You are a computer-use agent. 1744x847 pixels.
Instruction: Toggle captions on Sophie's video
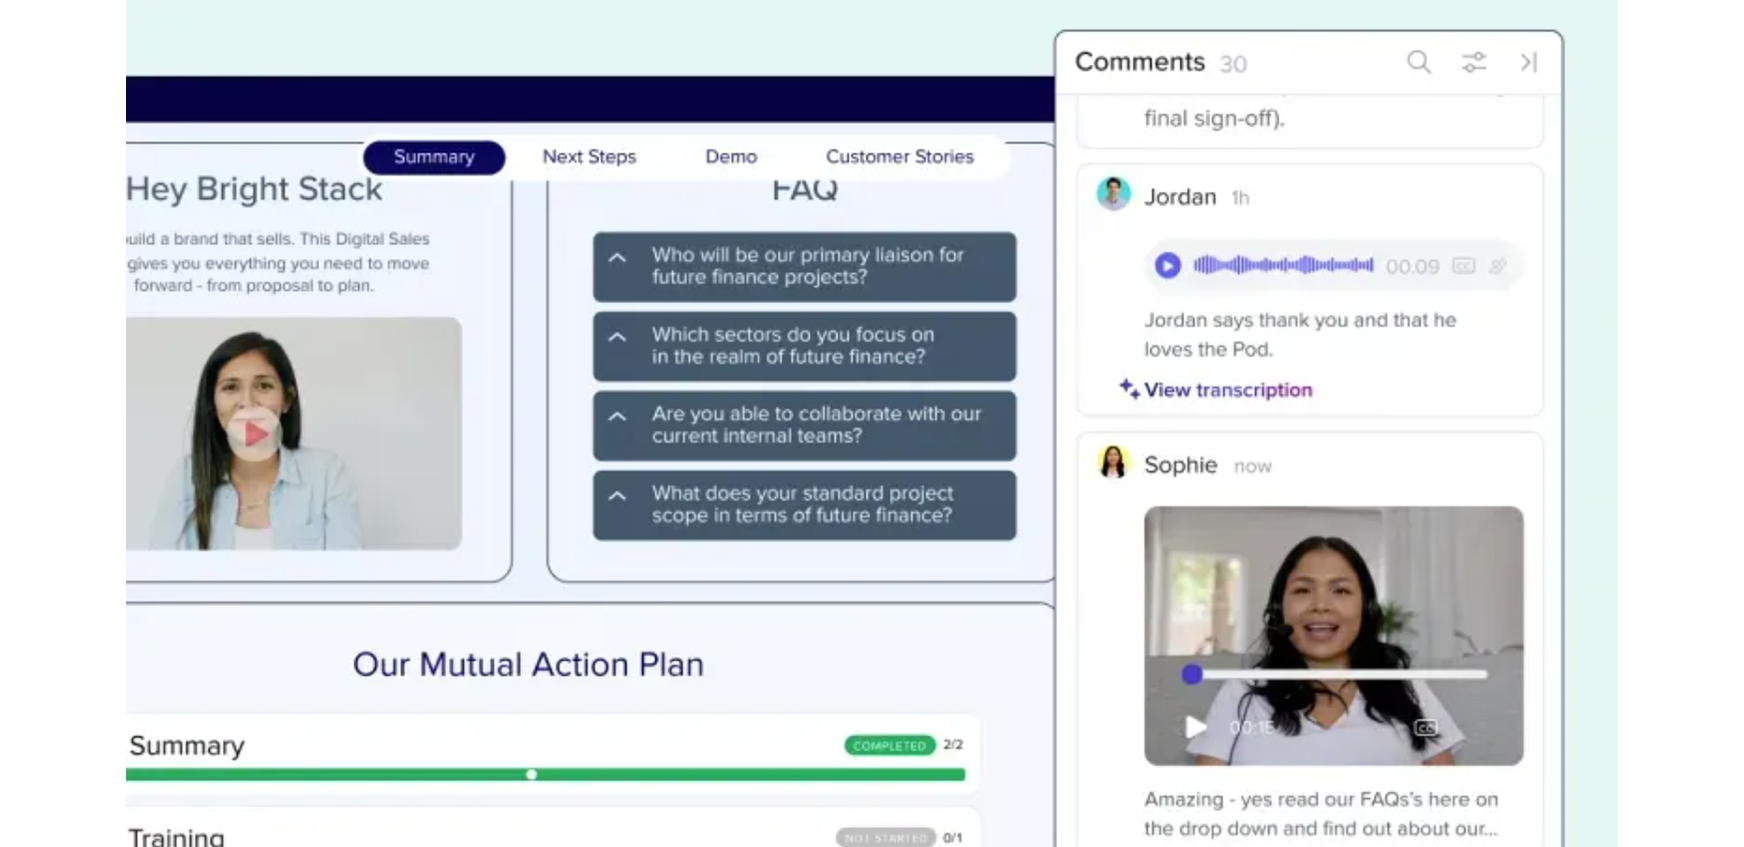point(1426,727)
